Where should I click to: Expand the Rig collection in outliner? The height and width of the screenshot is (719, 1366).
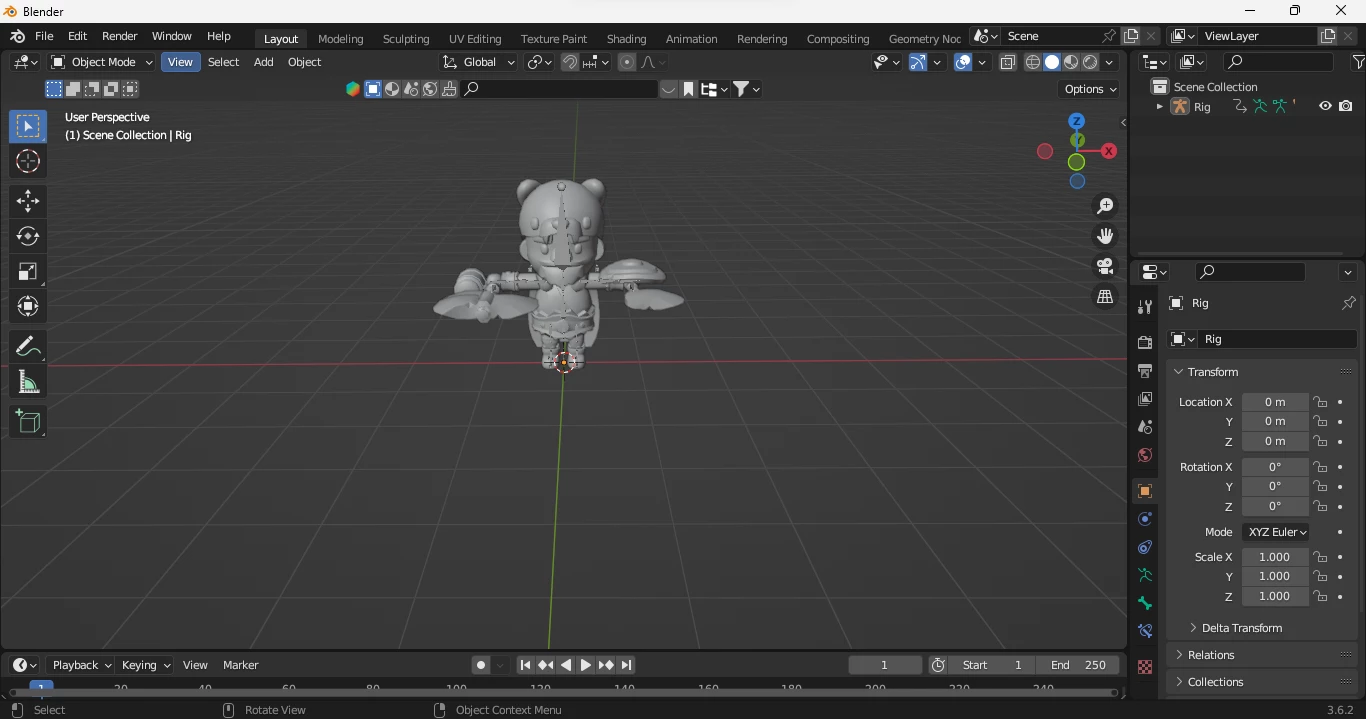[1159, 106]
